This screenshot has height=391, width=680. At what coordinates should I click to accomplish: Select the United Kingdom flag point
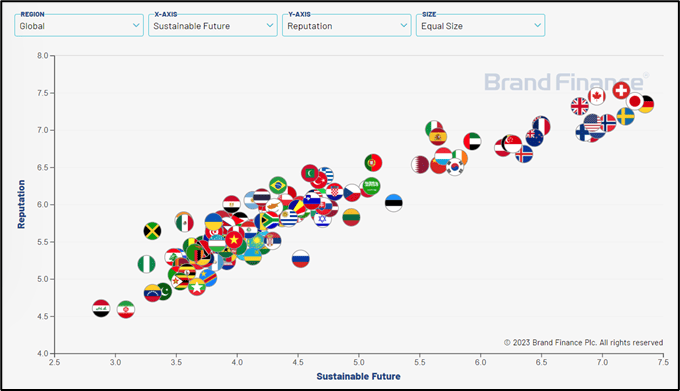tap(579, 106)
